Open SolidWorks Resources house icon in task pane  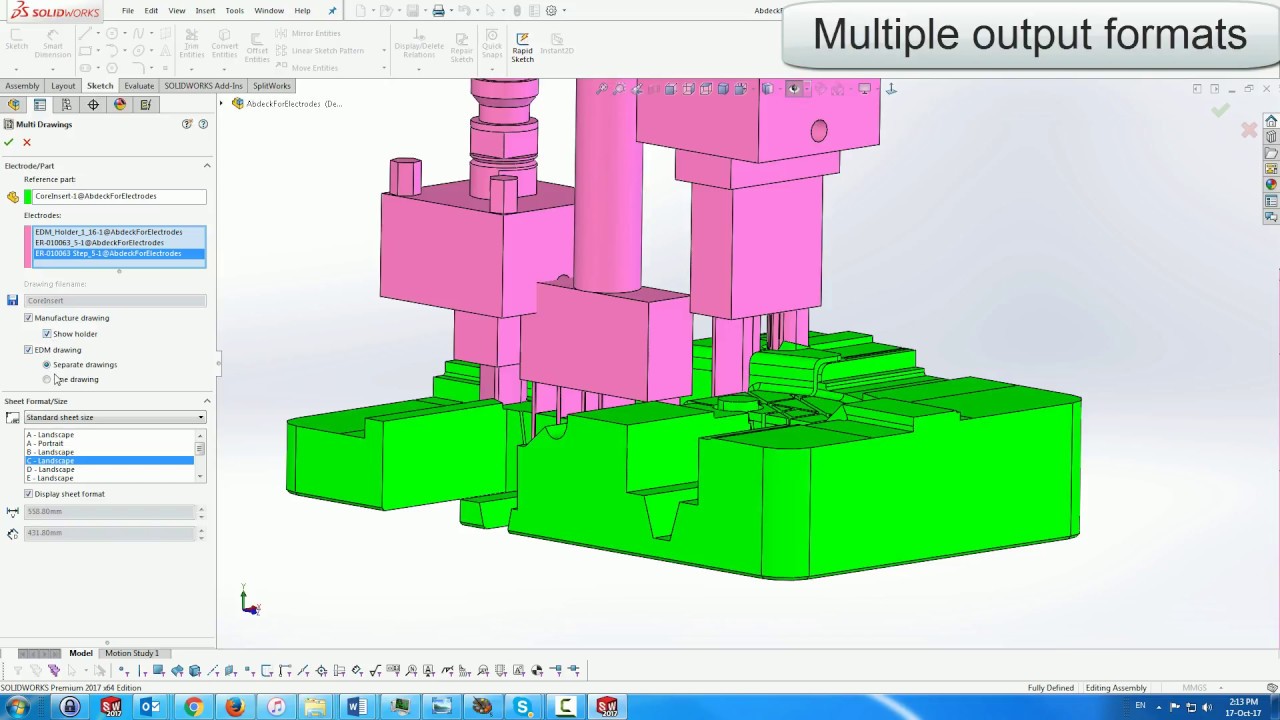[1271, 122]
